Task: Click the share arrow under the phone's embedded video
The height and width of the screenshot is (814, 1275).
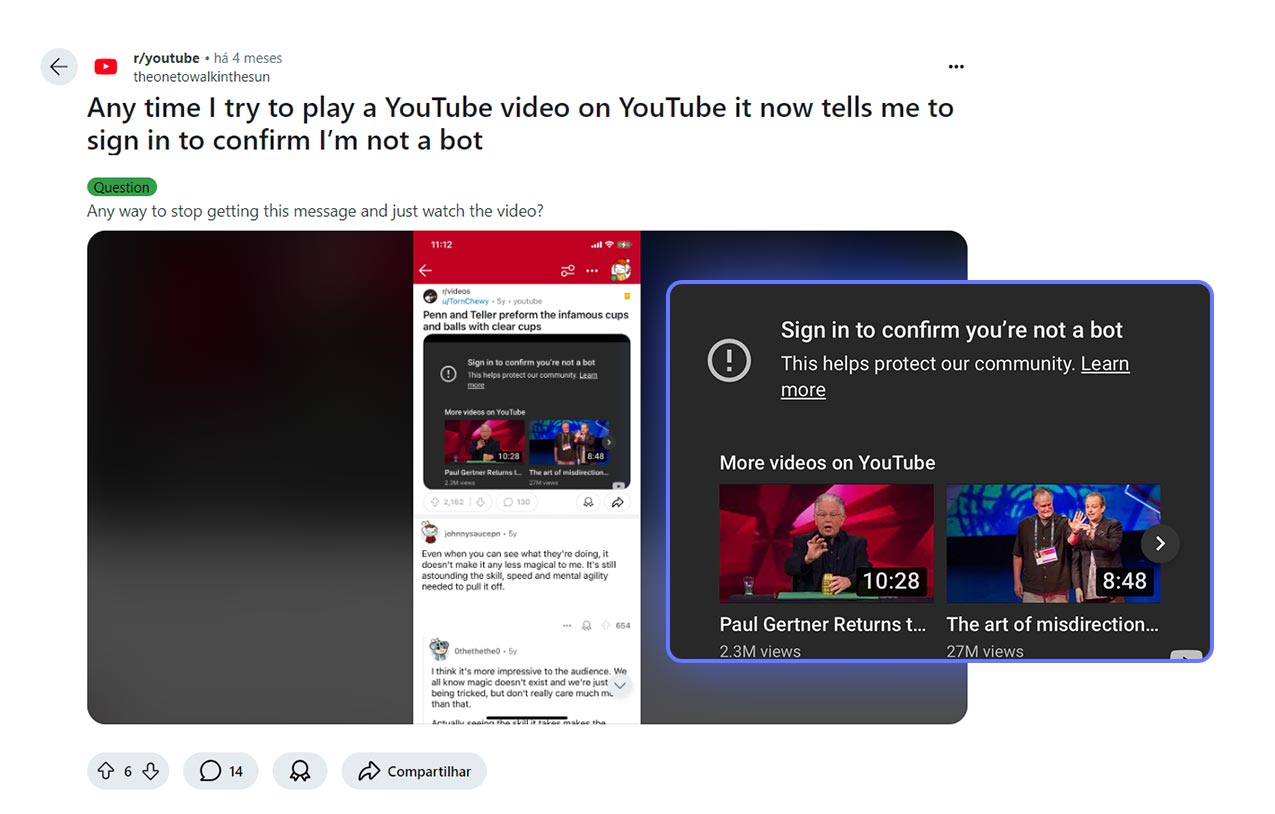Action: (x=618, y=502)
